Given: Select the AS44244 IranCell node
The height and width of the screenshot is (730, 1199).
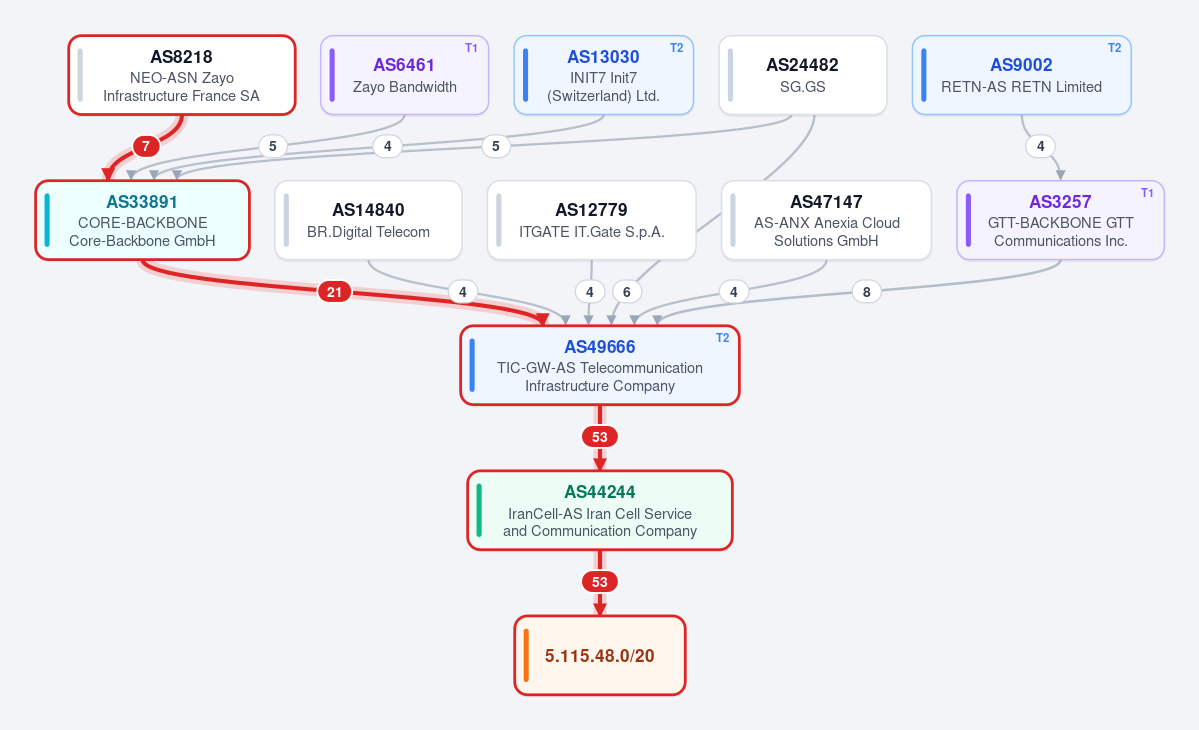Looking at the screenshot, I should 600,511.
